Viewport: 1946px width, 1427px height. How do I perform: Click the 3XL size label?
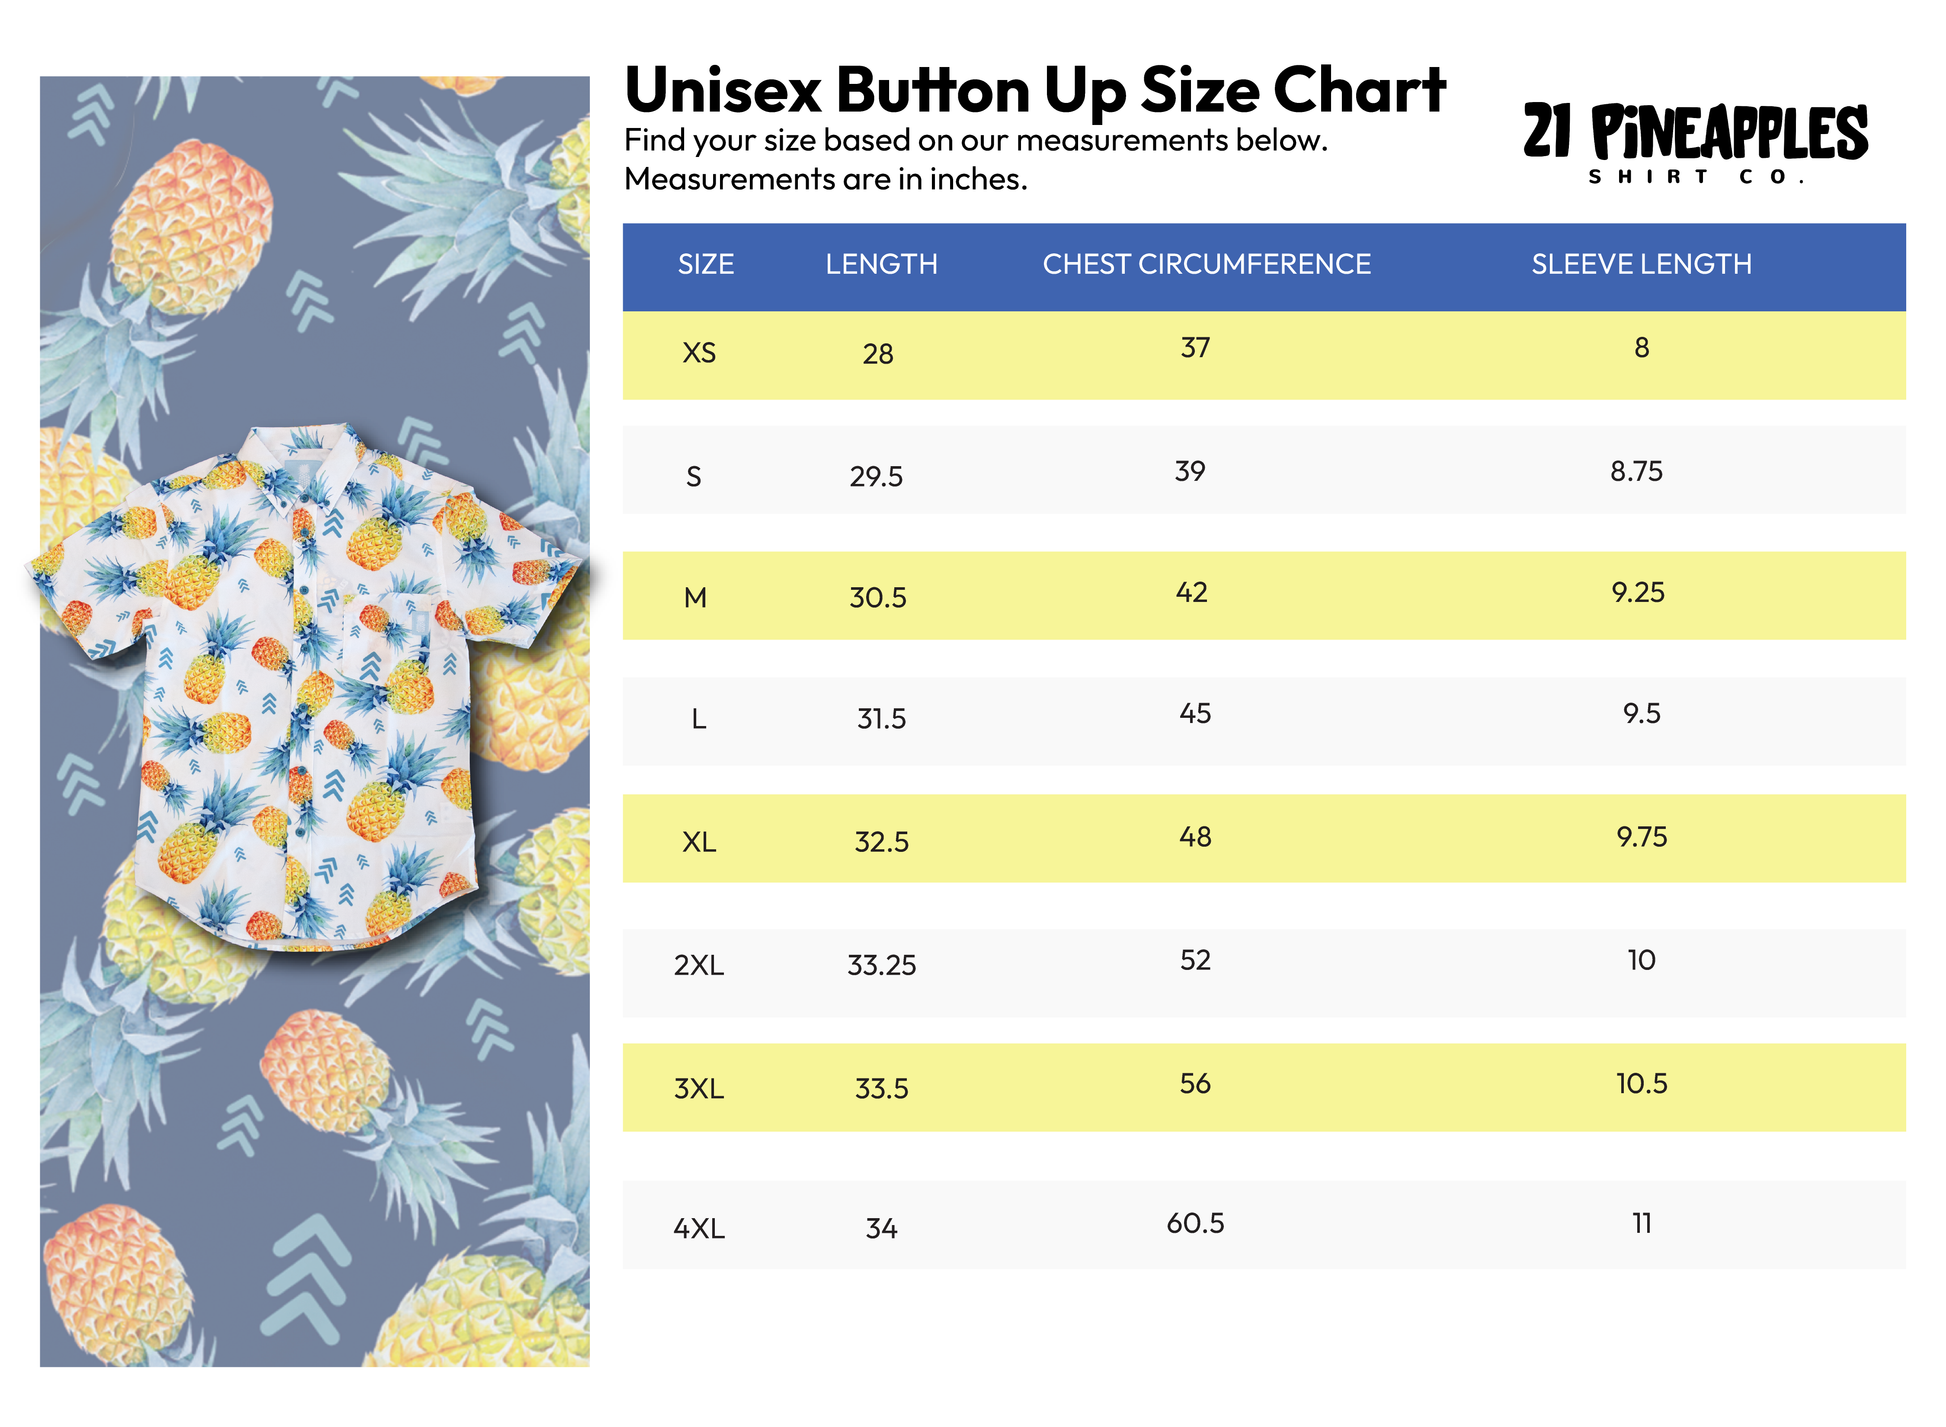point(699,1088)
